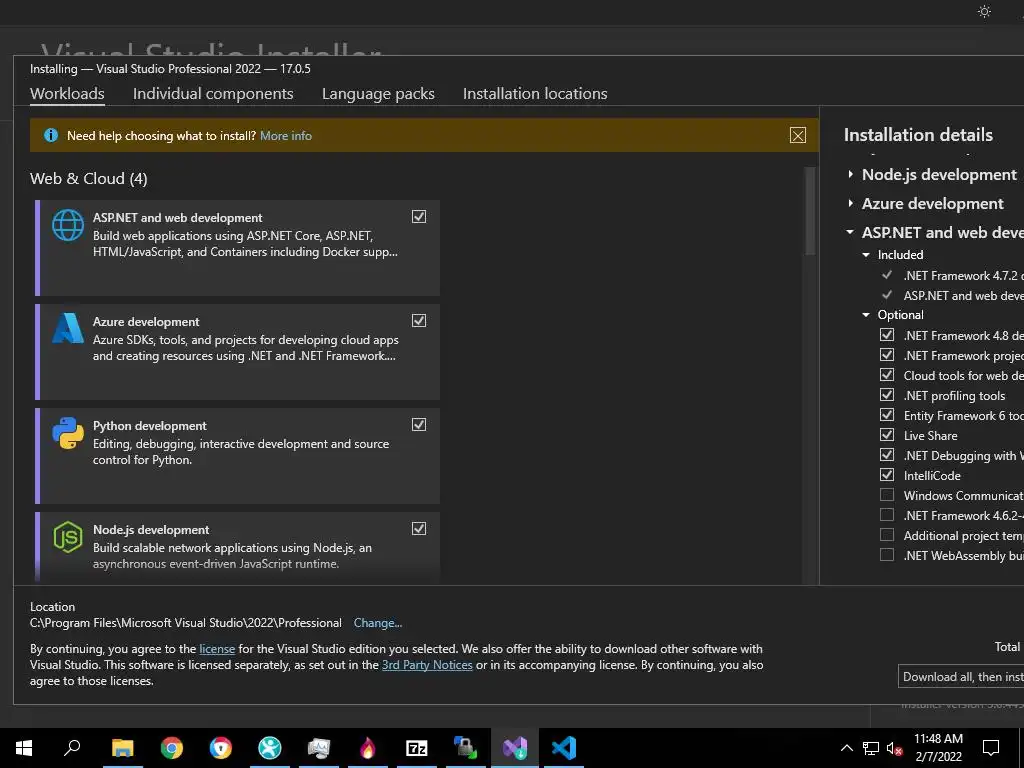
Task: Click the muted volume tray icon
Action: pos(895,748)
